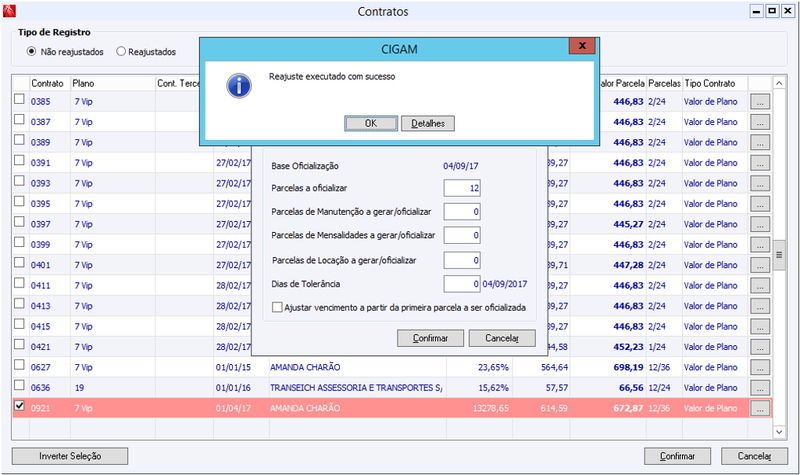Open ellipsis button for contract 0401 row

[x=760, y=265]
